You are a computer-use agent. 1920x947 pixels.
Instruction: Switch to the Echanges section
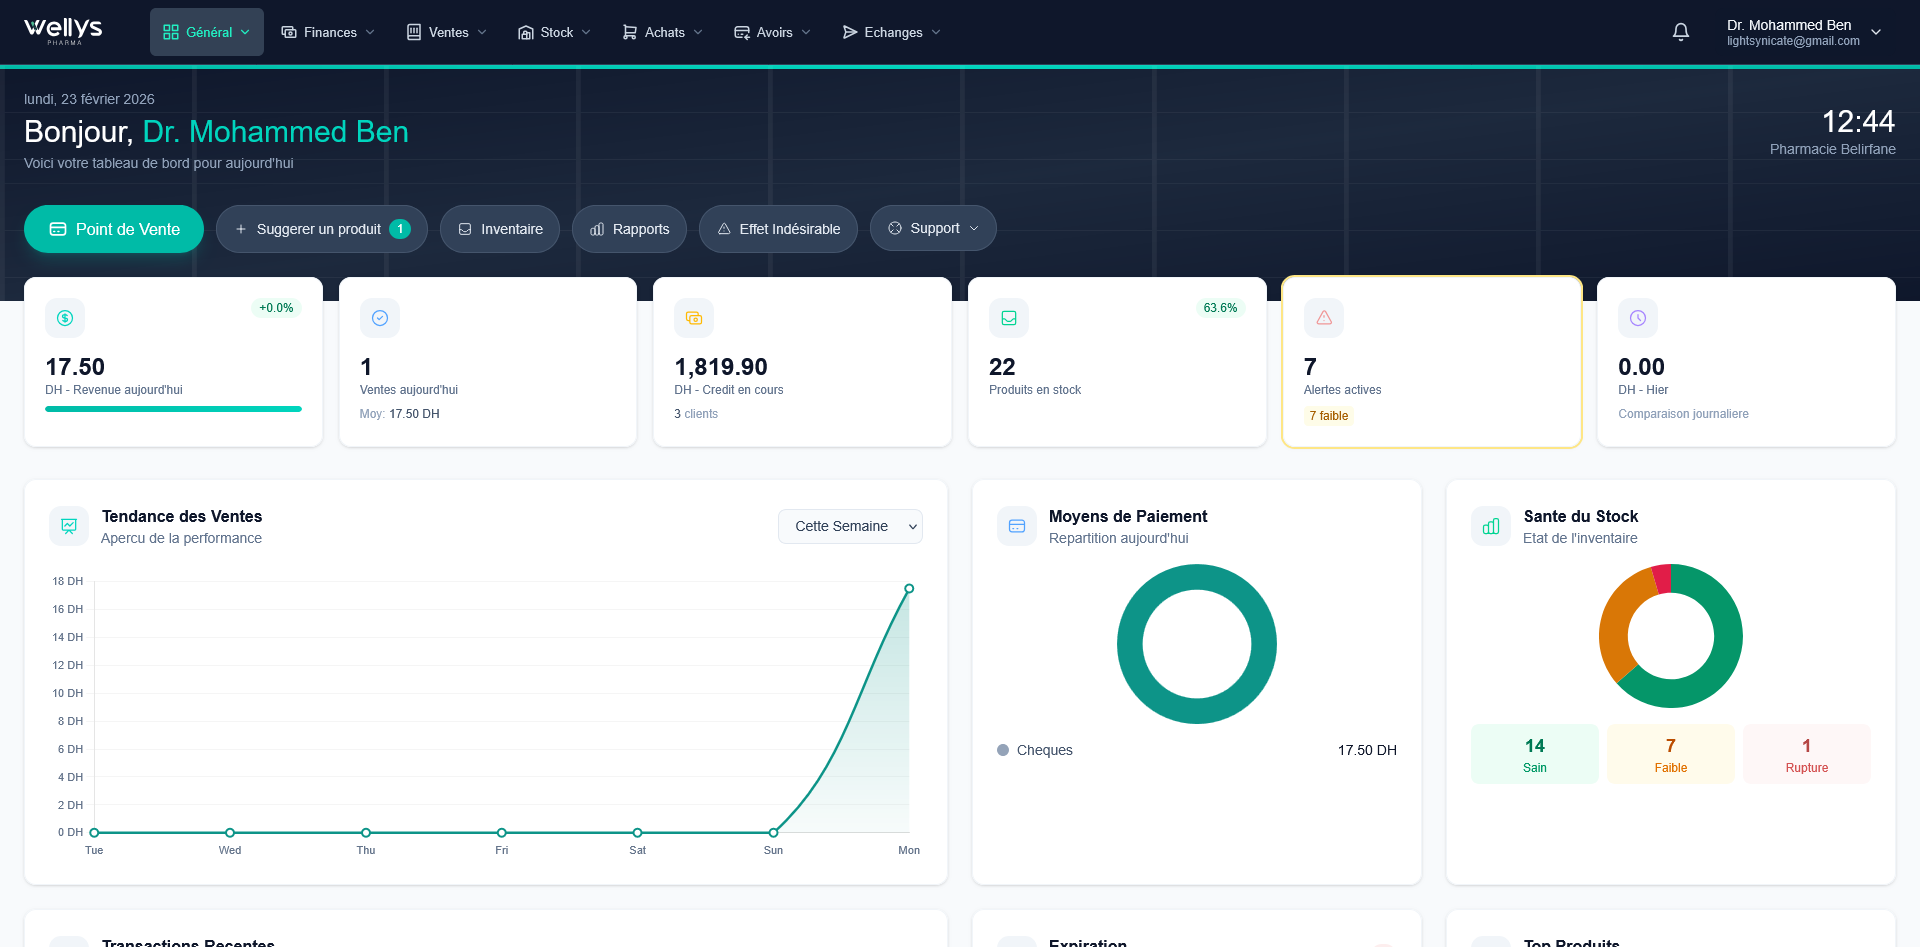pos(890,31)
